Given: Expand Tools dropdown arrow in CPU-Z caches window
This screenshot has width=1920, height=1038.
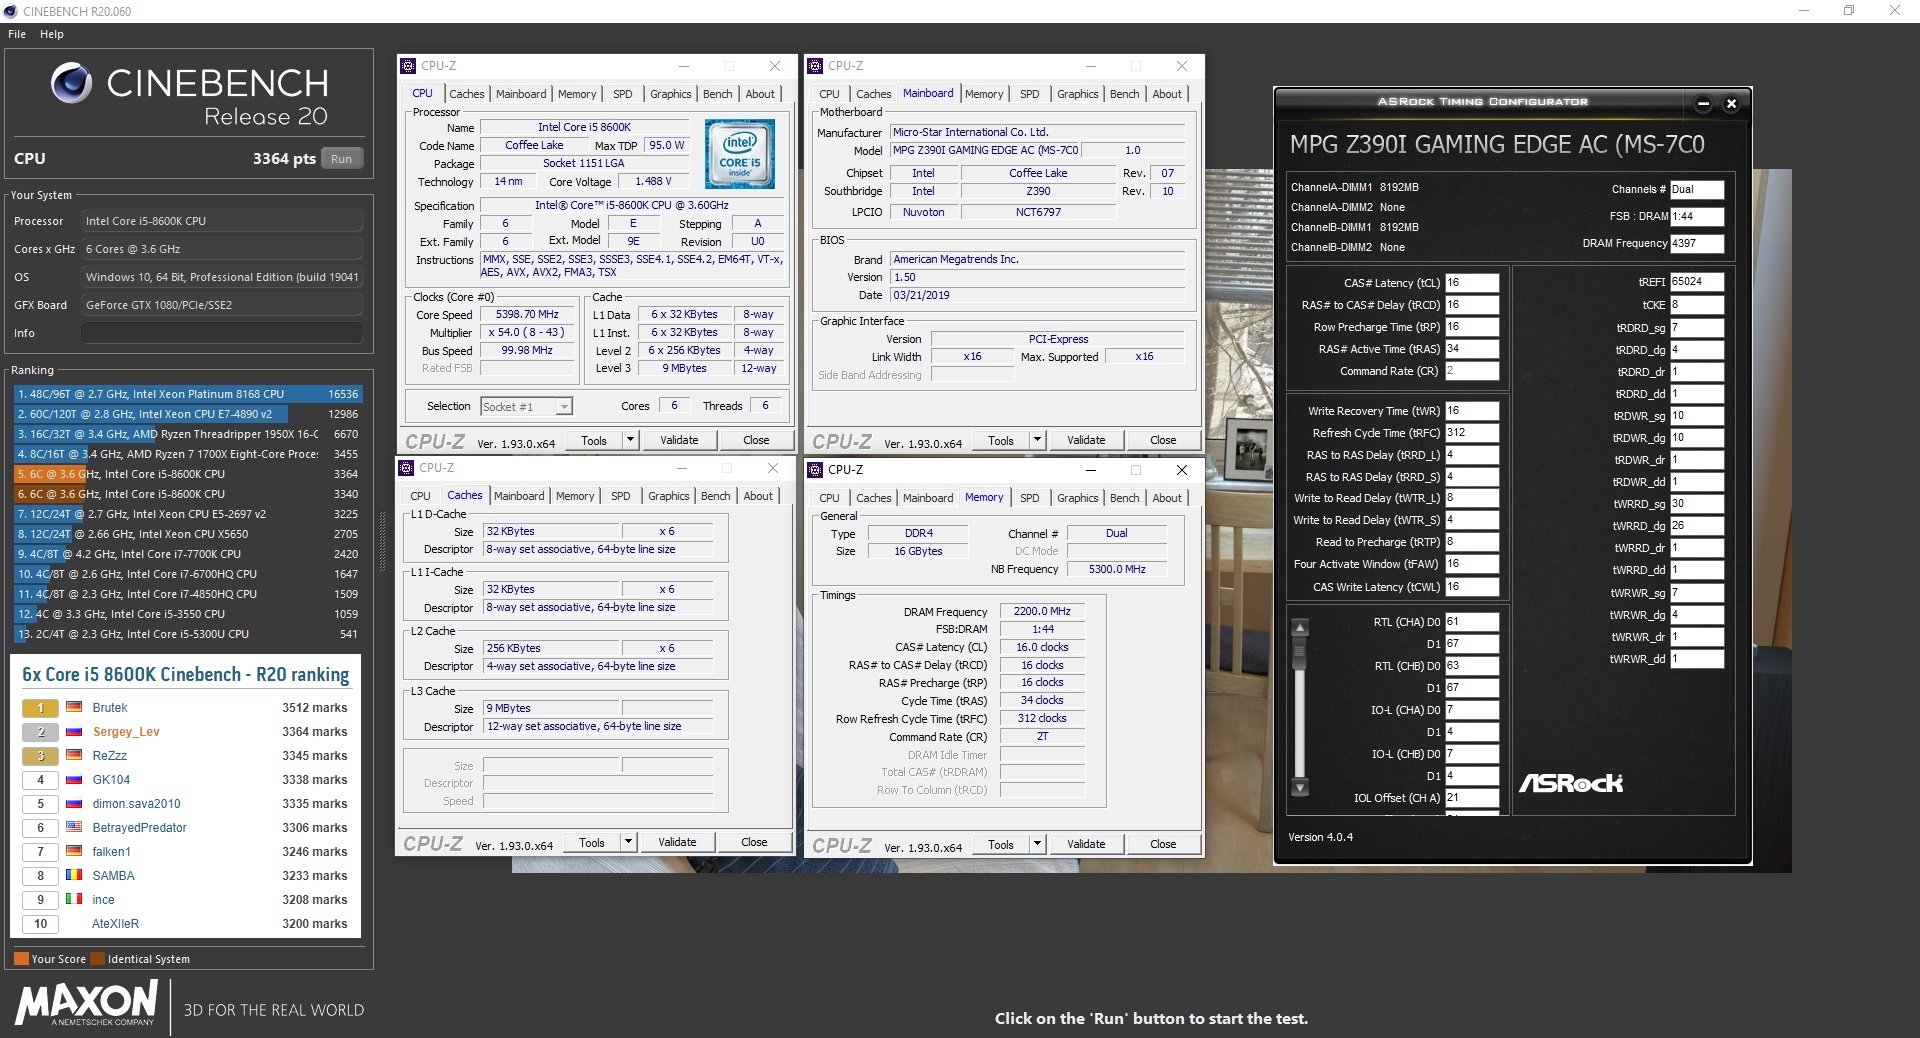Looking at the screenshot, I should 628,842.
